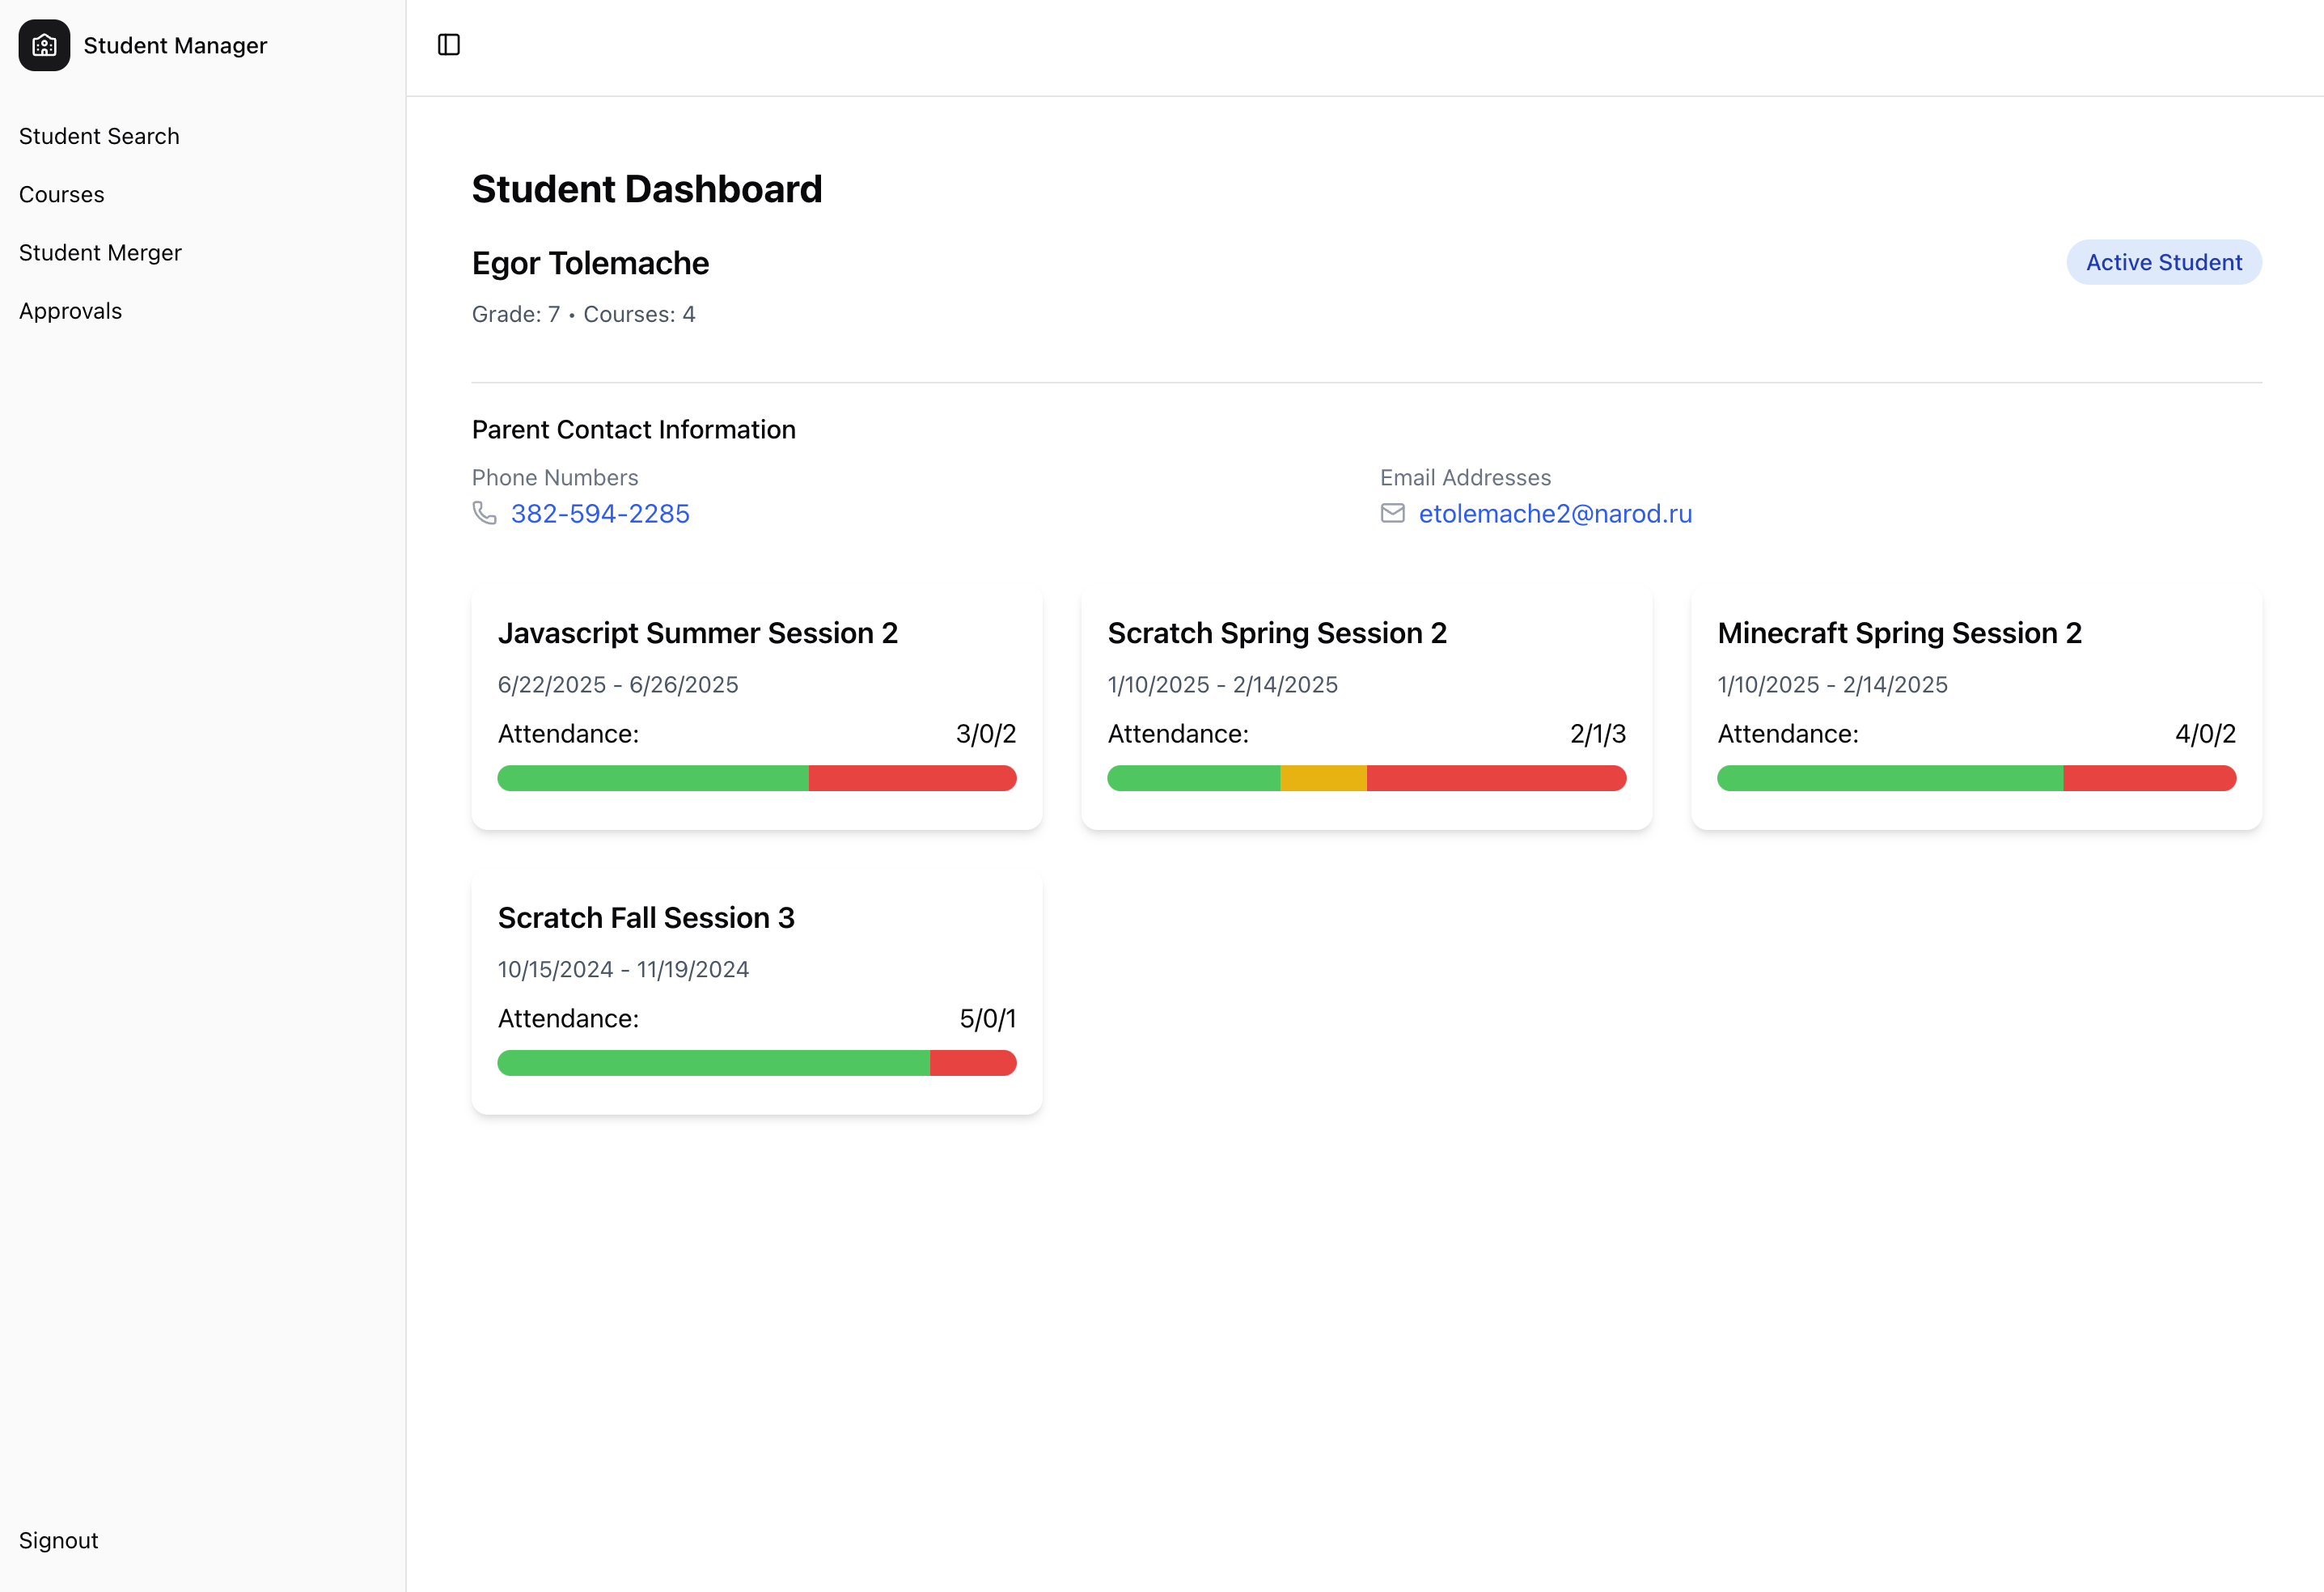Open Scratch Spring Session 2 card
Image resolution: width=2324 pixels, height=1592 pixels.
click(x=1277, y=633)
